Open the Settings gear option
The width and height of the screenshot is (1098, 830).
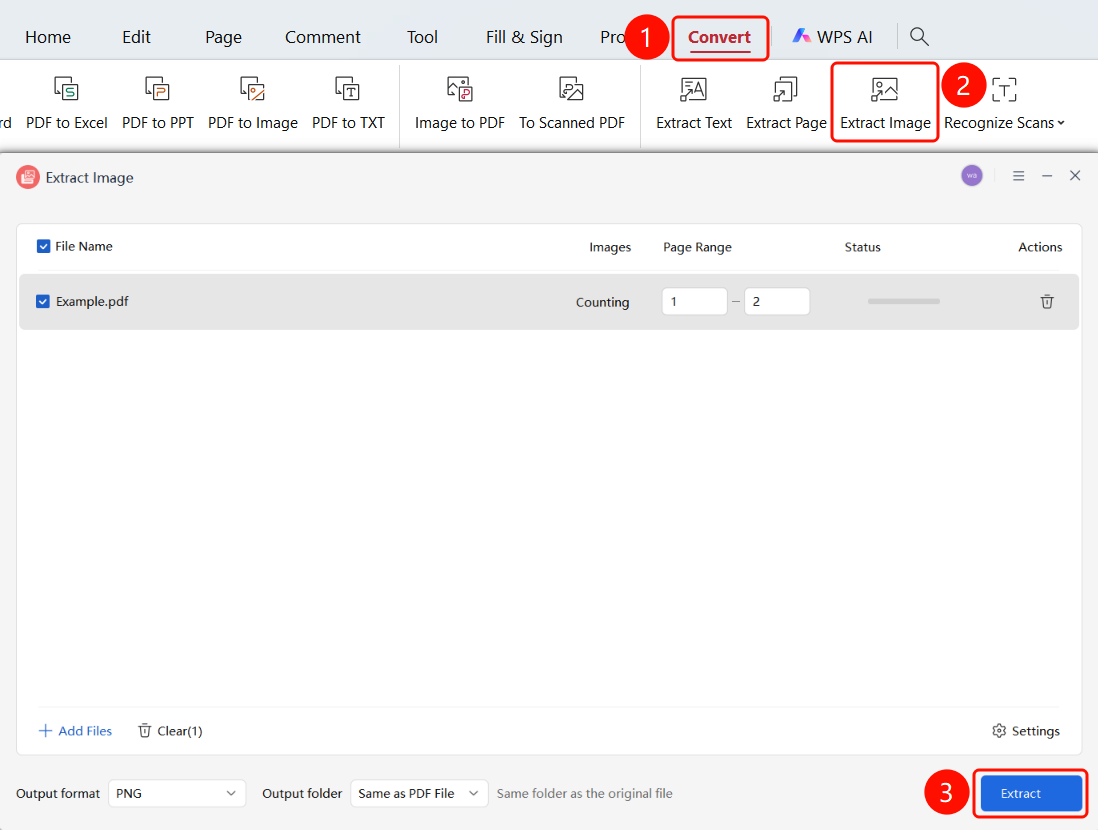point(1026,731)
